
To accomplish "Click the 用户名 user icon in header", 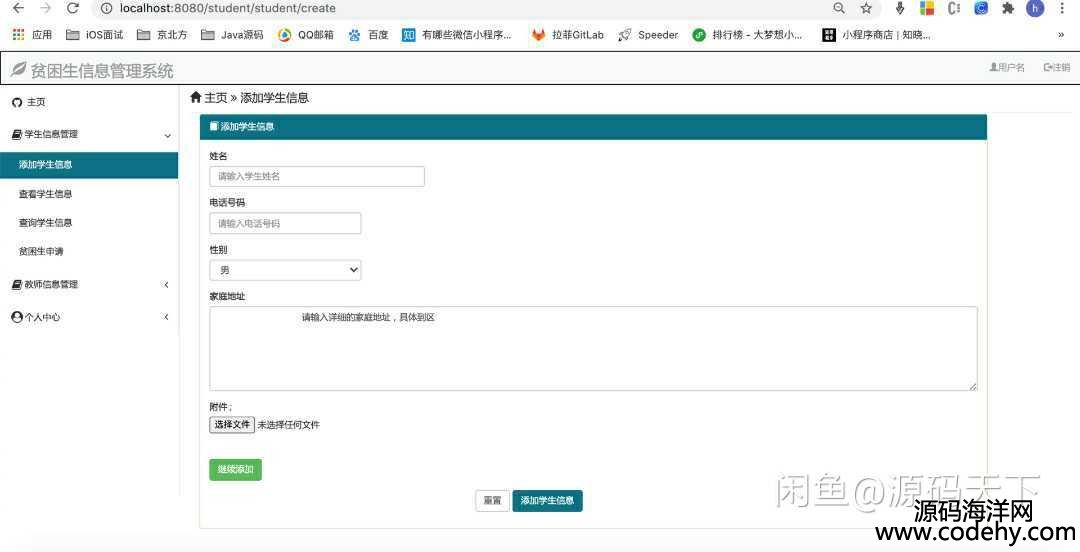I will 993,68.
